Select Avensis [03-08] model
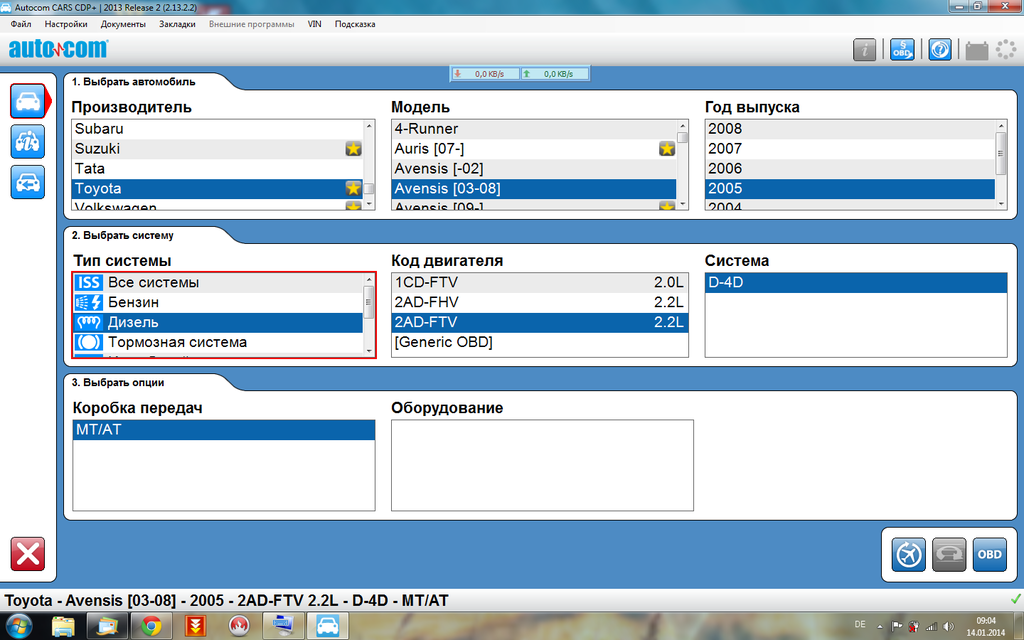Viewport: 1024px width, 640px height. (534, 189)
